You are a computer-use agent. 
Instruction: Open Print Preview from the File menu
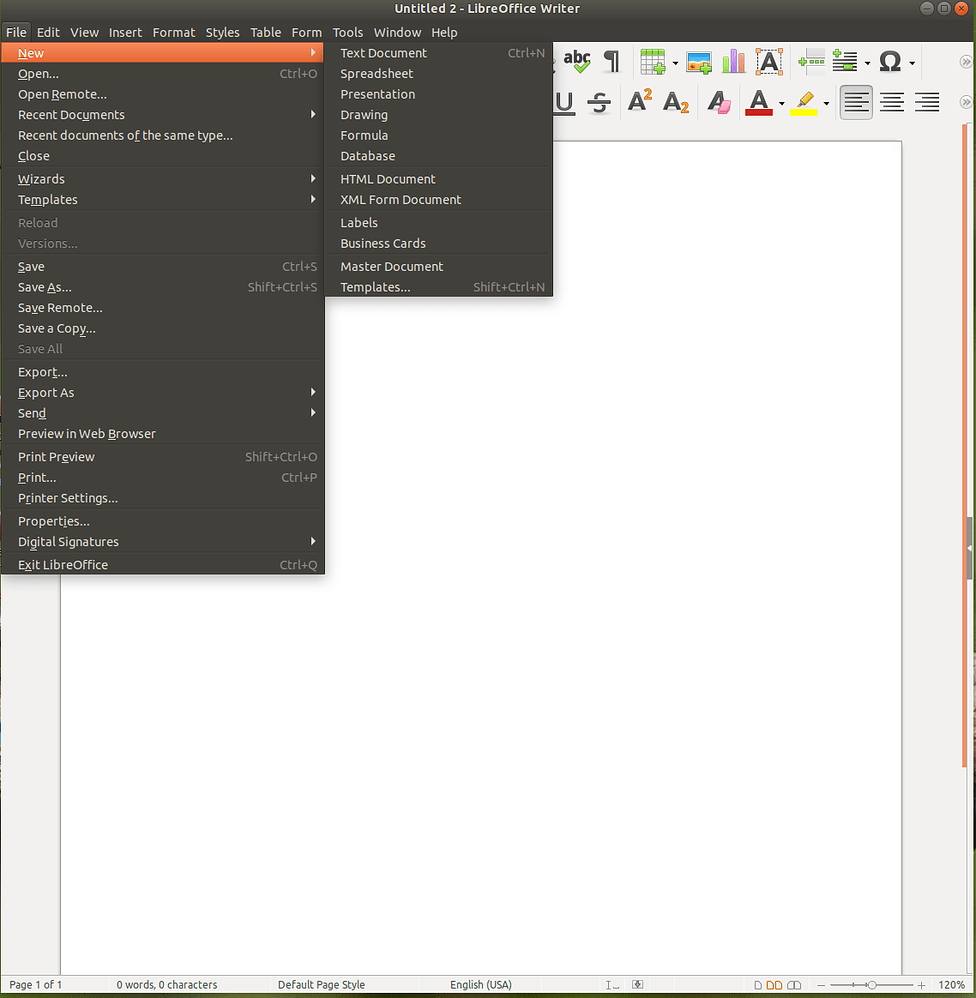[x=56, y=456]
